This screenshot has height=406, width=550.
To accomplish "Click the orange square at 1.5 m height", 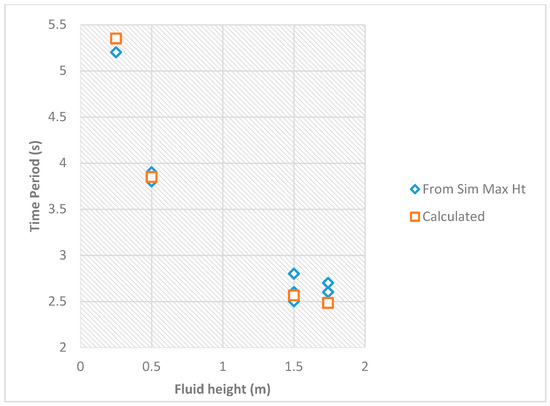I will point(294,295).
